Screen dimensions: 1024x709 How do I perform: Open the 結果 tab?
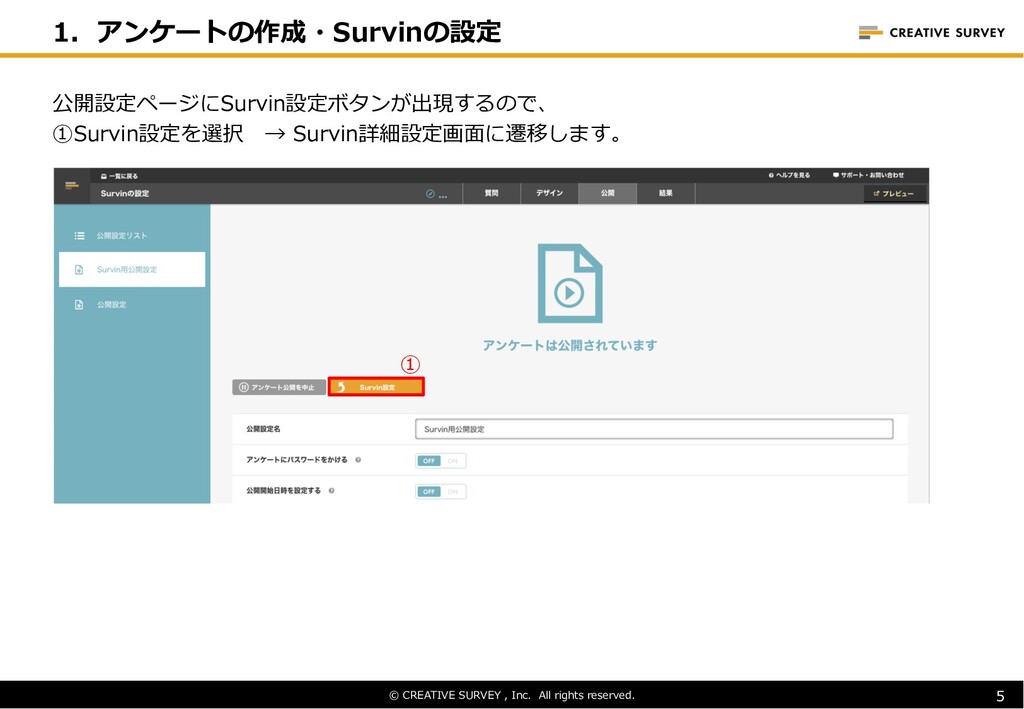tap(665, 193)
